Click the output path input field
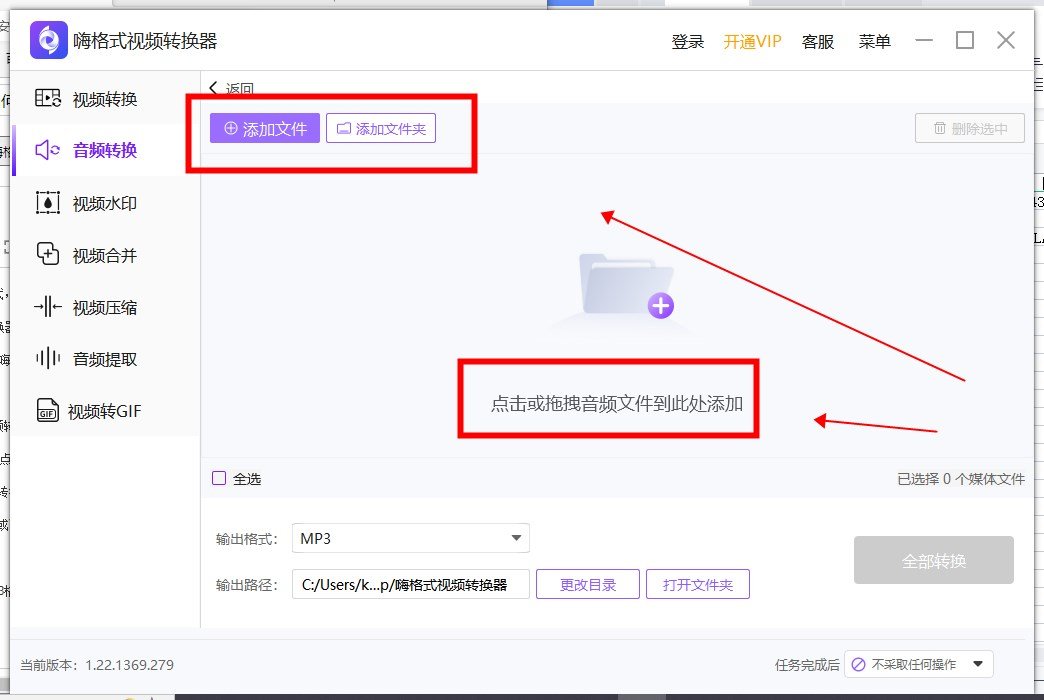 click(x=410, y=584)
